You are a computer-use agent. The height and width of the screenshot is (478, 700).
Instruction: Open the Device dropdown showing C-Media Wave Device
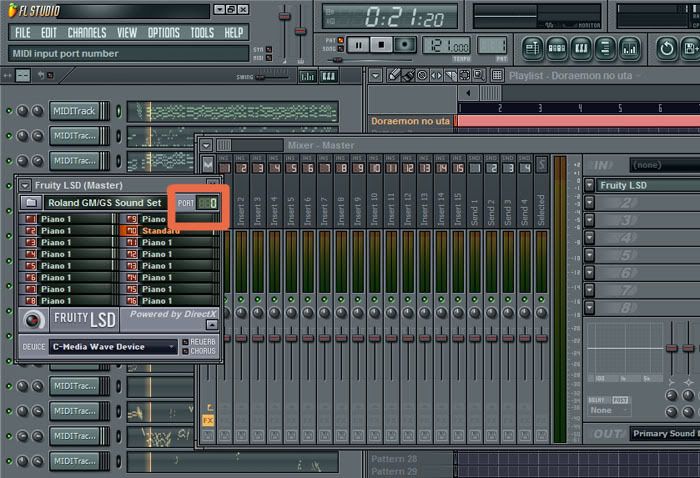coord(113,347)
